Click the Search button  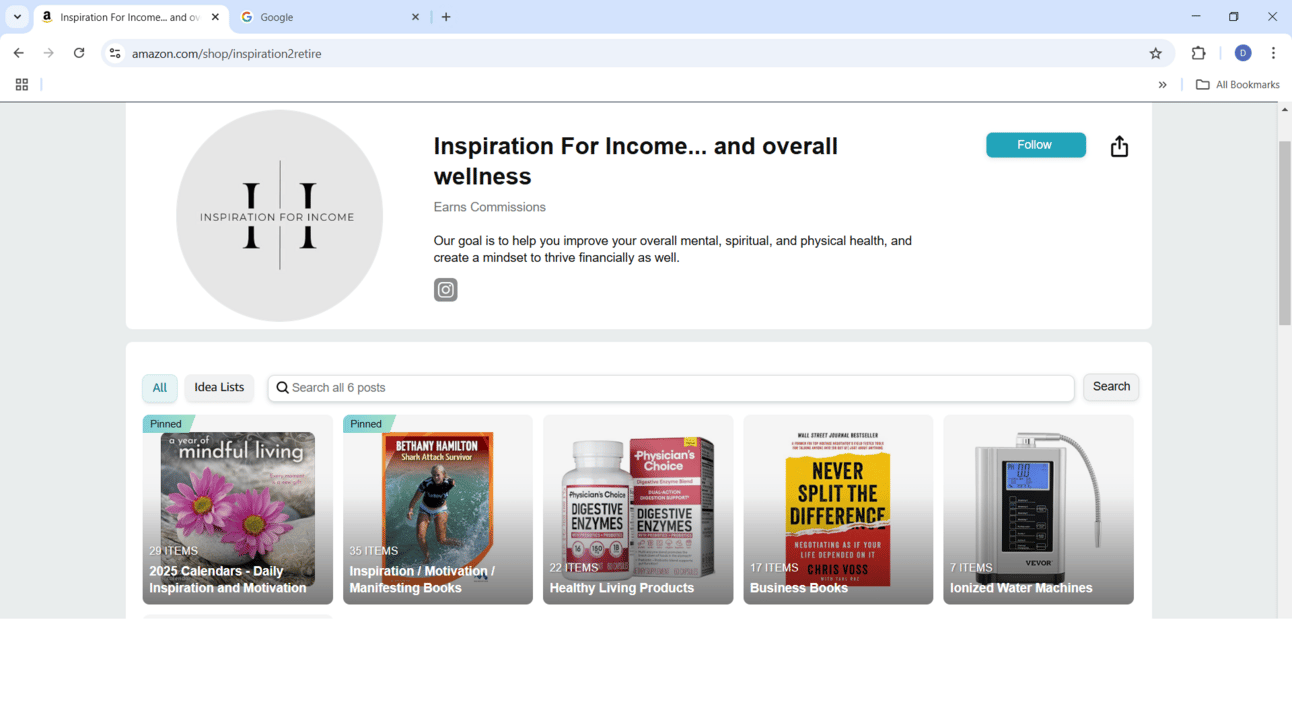[x=1111, y=387]
